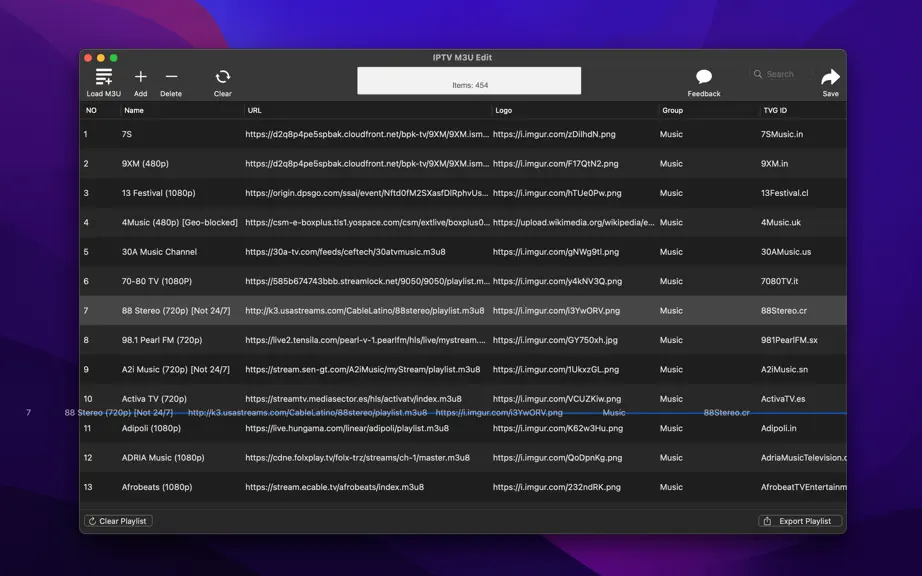Click the 7SMusic.in TVG ID cell
The image size is (922, 576).
pyautogui.click(x=781, y=134)
